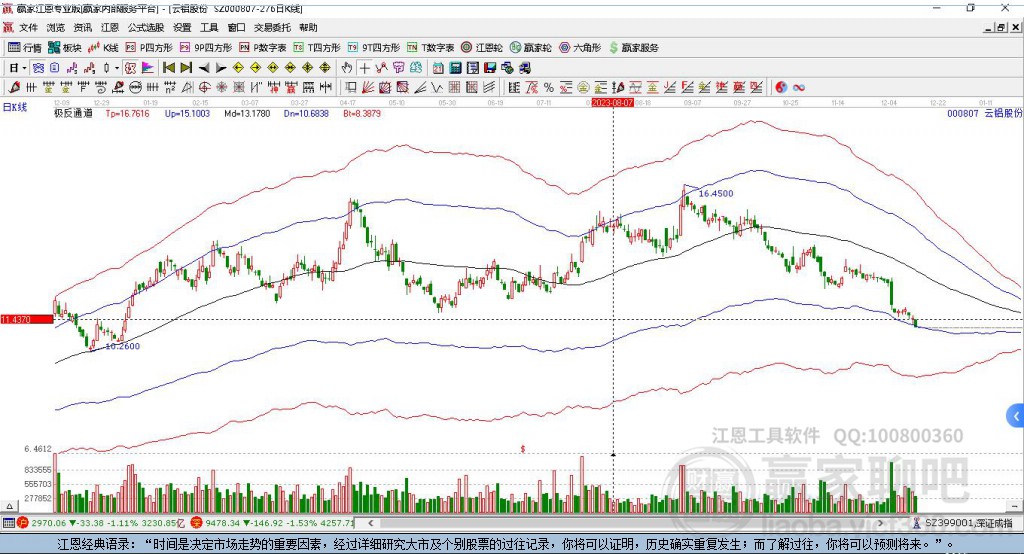The width and height of the screenshot is (1024, 554).
Task: Click the 极反通道 indicator name
Action: click(x=73, y=113)
